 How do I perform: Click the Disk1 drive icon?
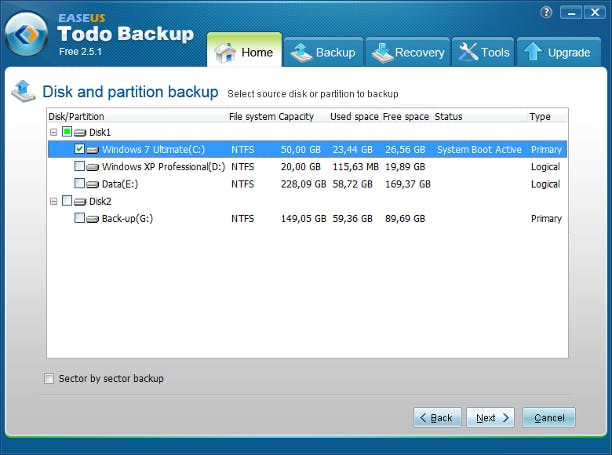tap(80, 133)
